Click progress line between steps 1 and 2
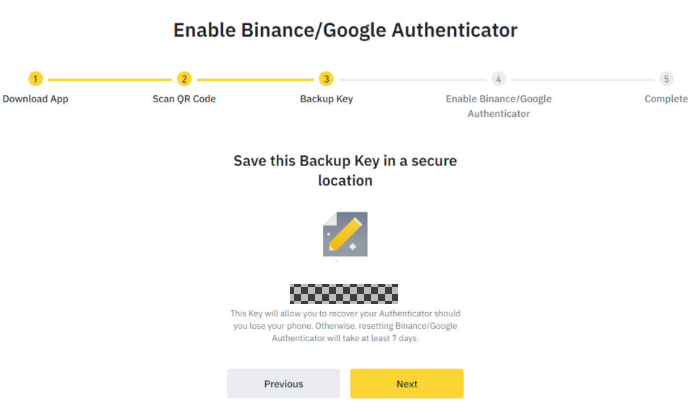 click(110, 79)
